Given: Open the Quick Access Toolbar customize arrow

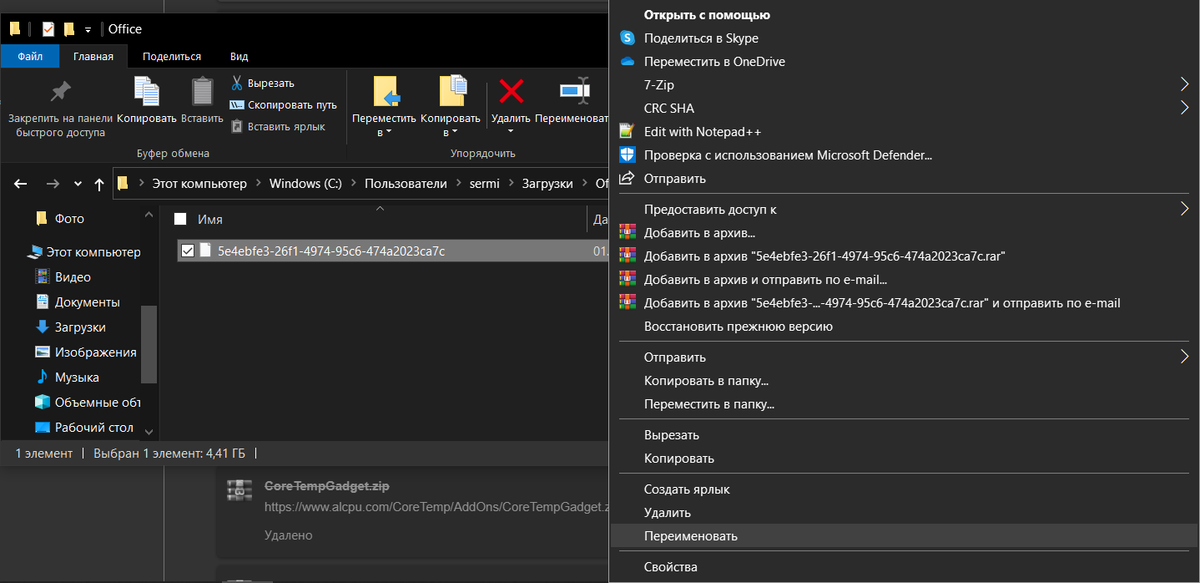Looking at the screenshot, I should coord(88,30).
